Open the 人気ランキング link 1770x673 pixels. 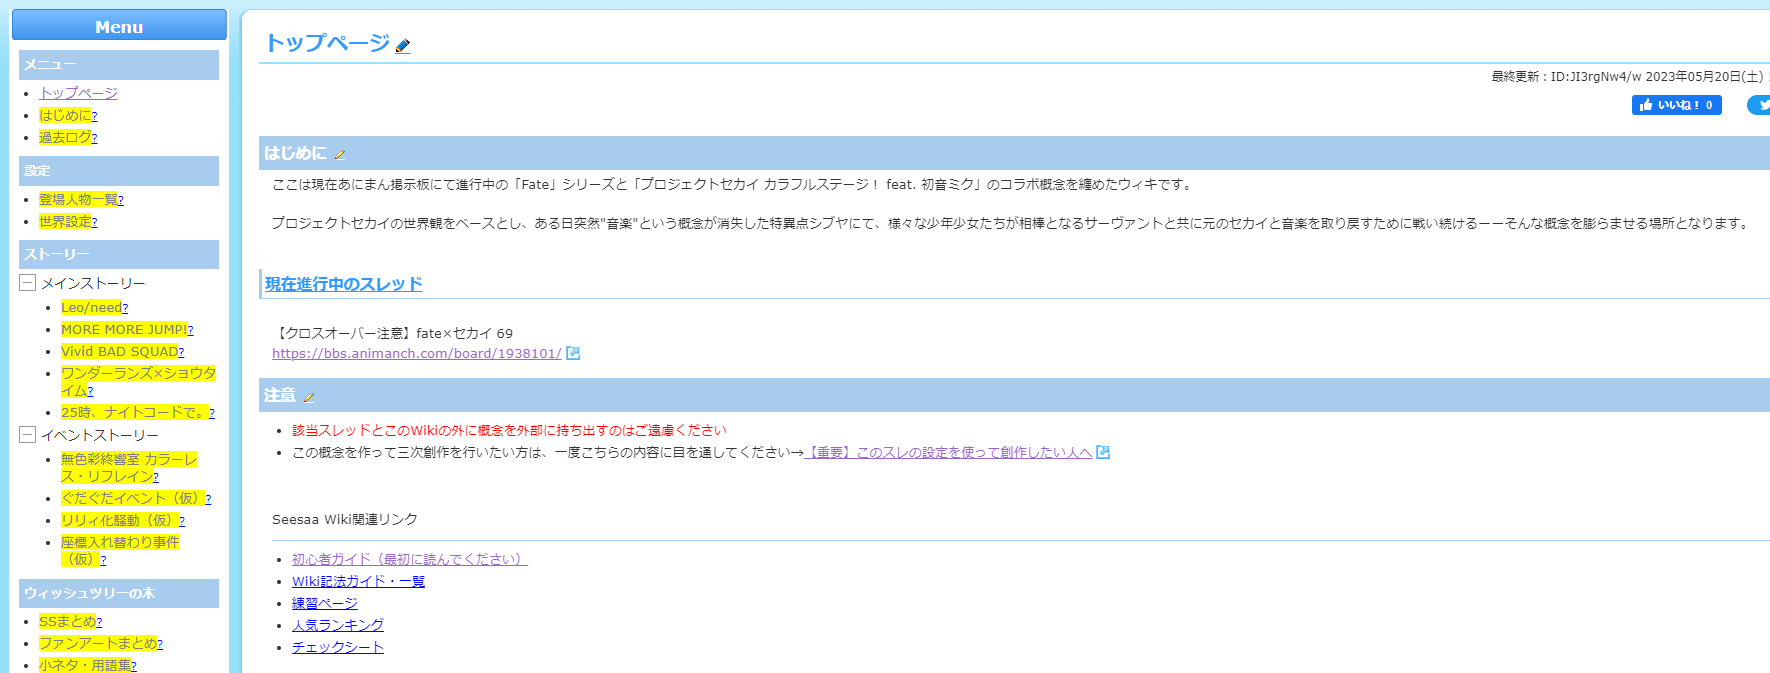(338, 625)
